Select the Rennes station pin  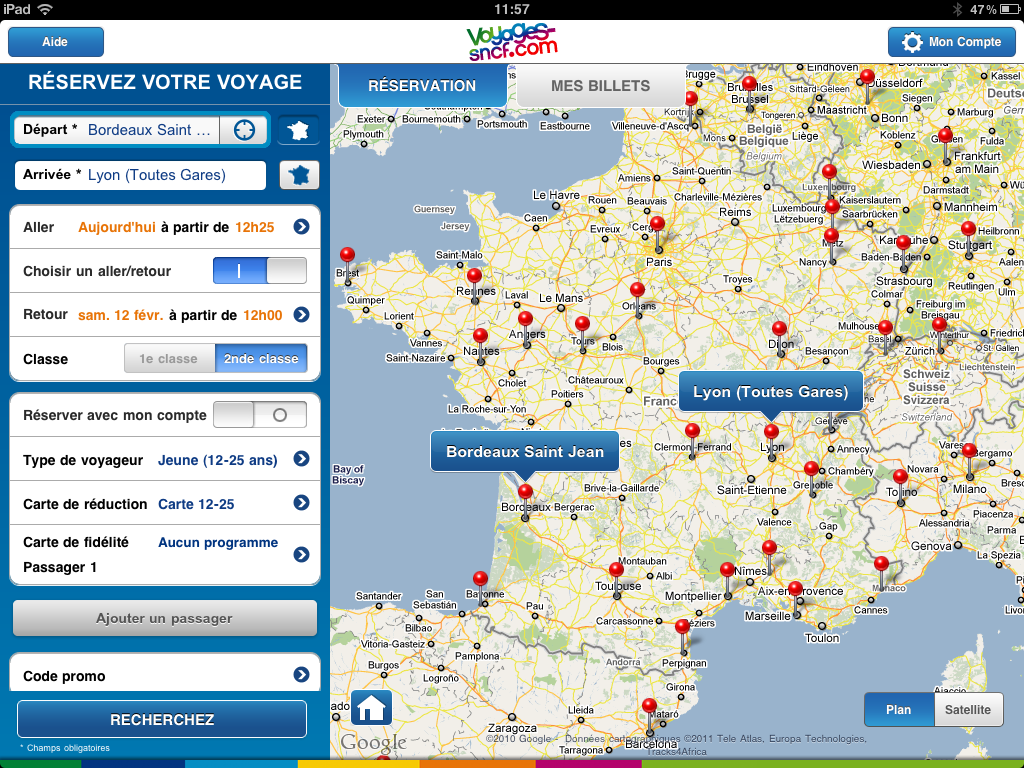[x=475, y=285]
